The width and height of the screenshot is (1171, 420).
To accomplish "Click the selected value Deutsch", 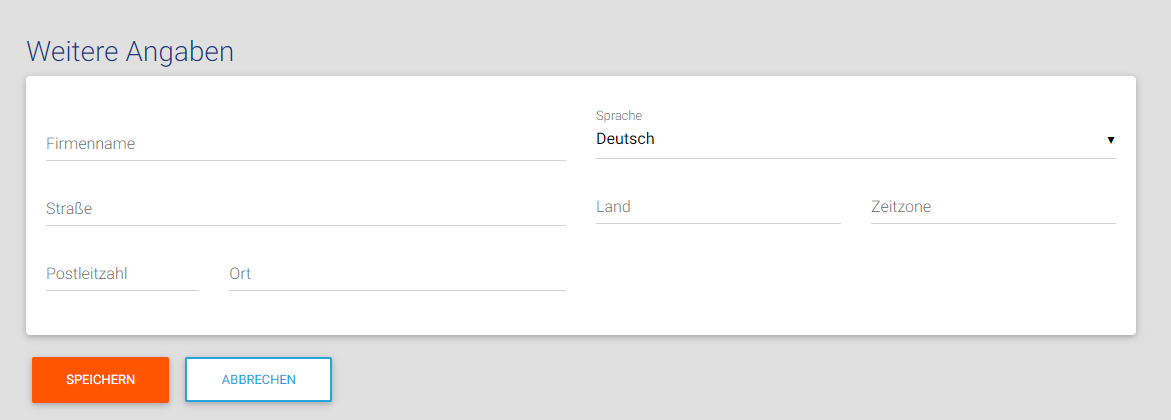I will tap(625, 139).
